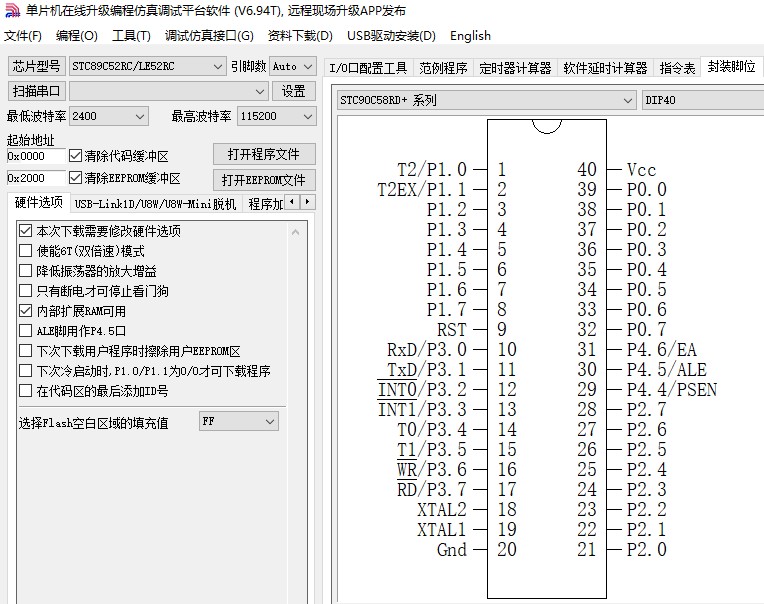The height and width of the screenshot is (604, 764).
Task: Toggle 本次下载需要修改硬件选项 checkbox
Action: tap(25, 231)
